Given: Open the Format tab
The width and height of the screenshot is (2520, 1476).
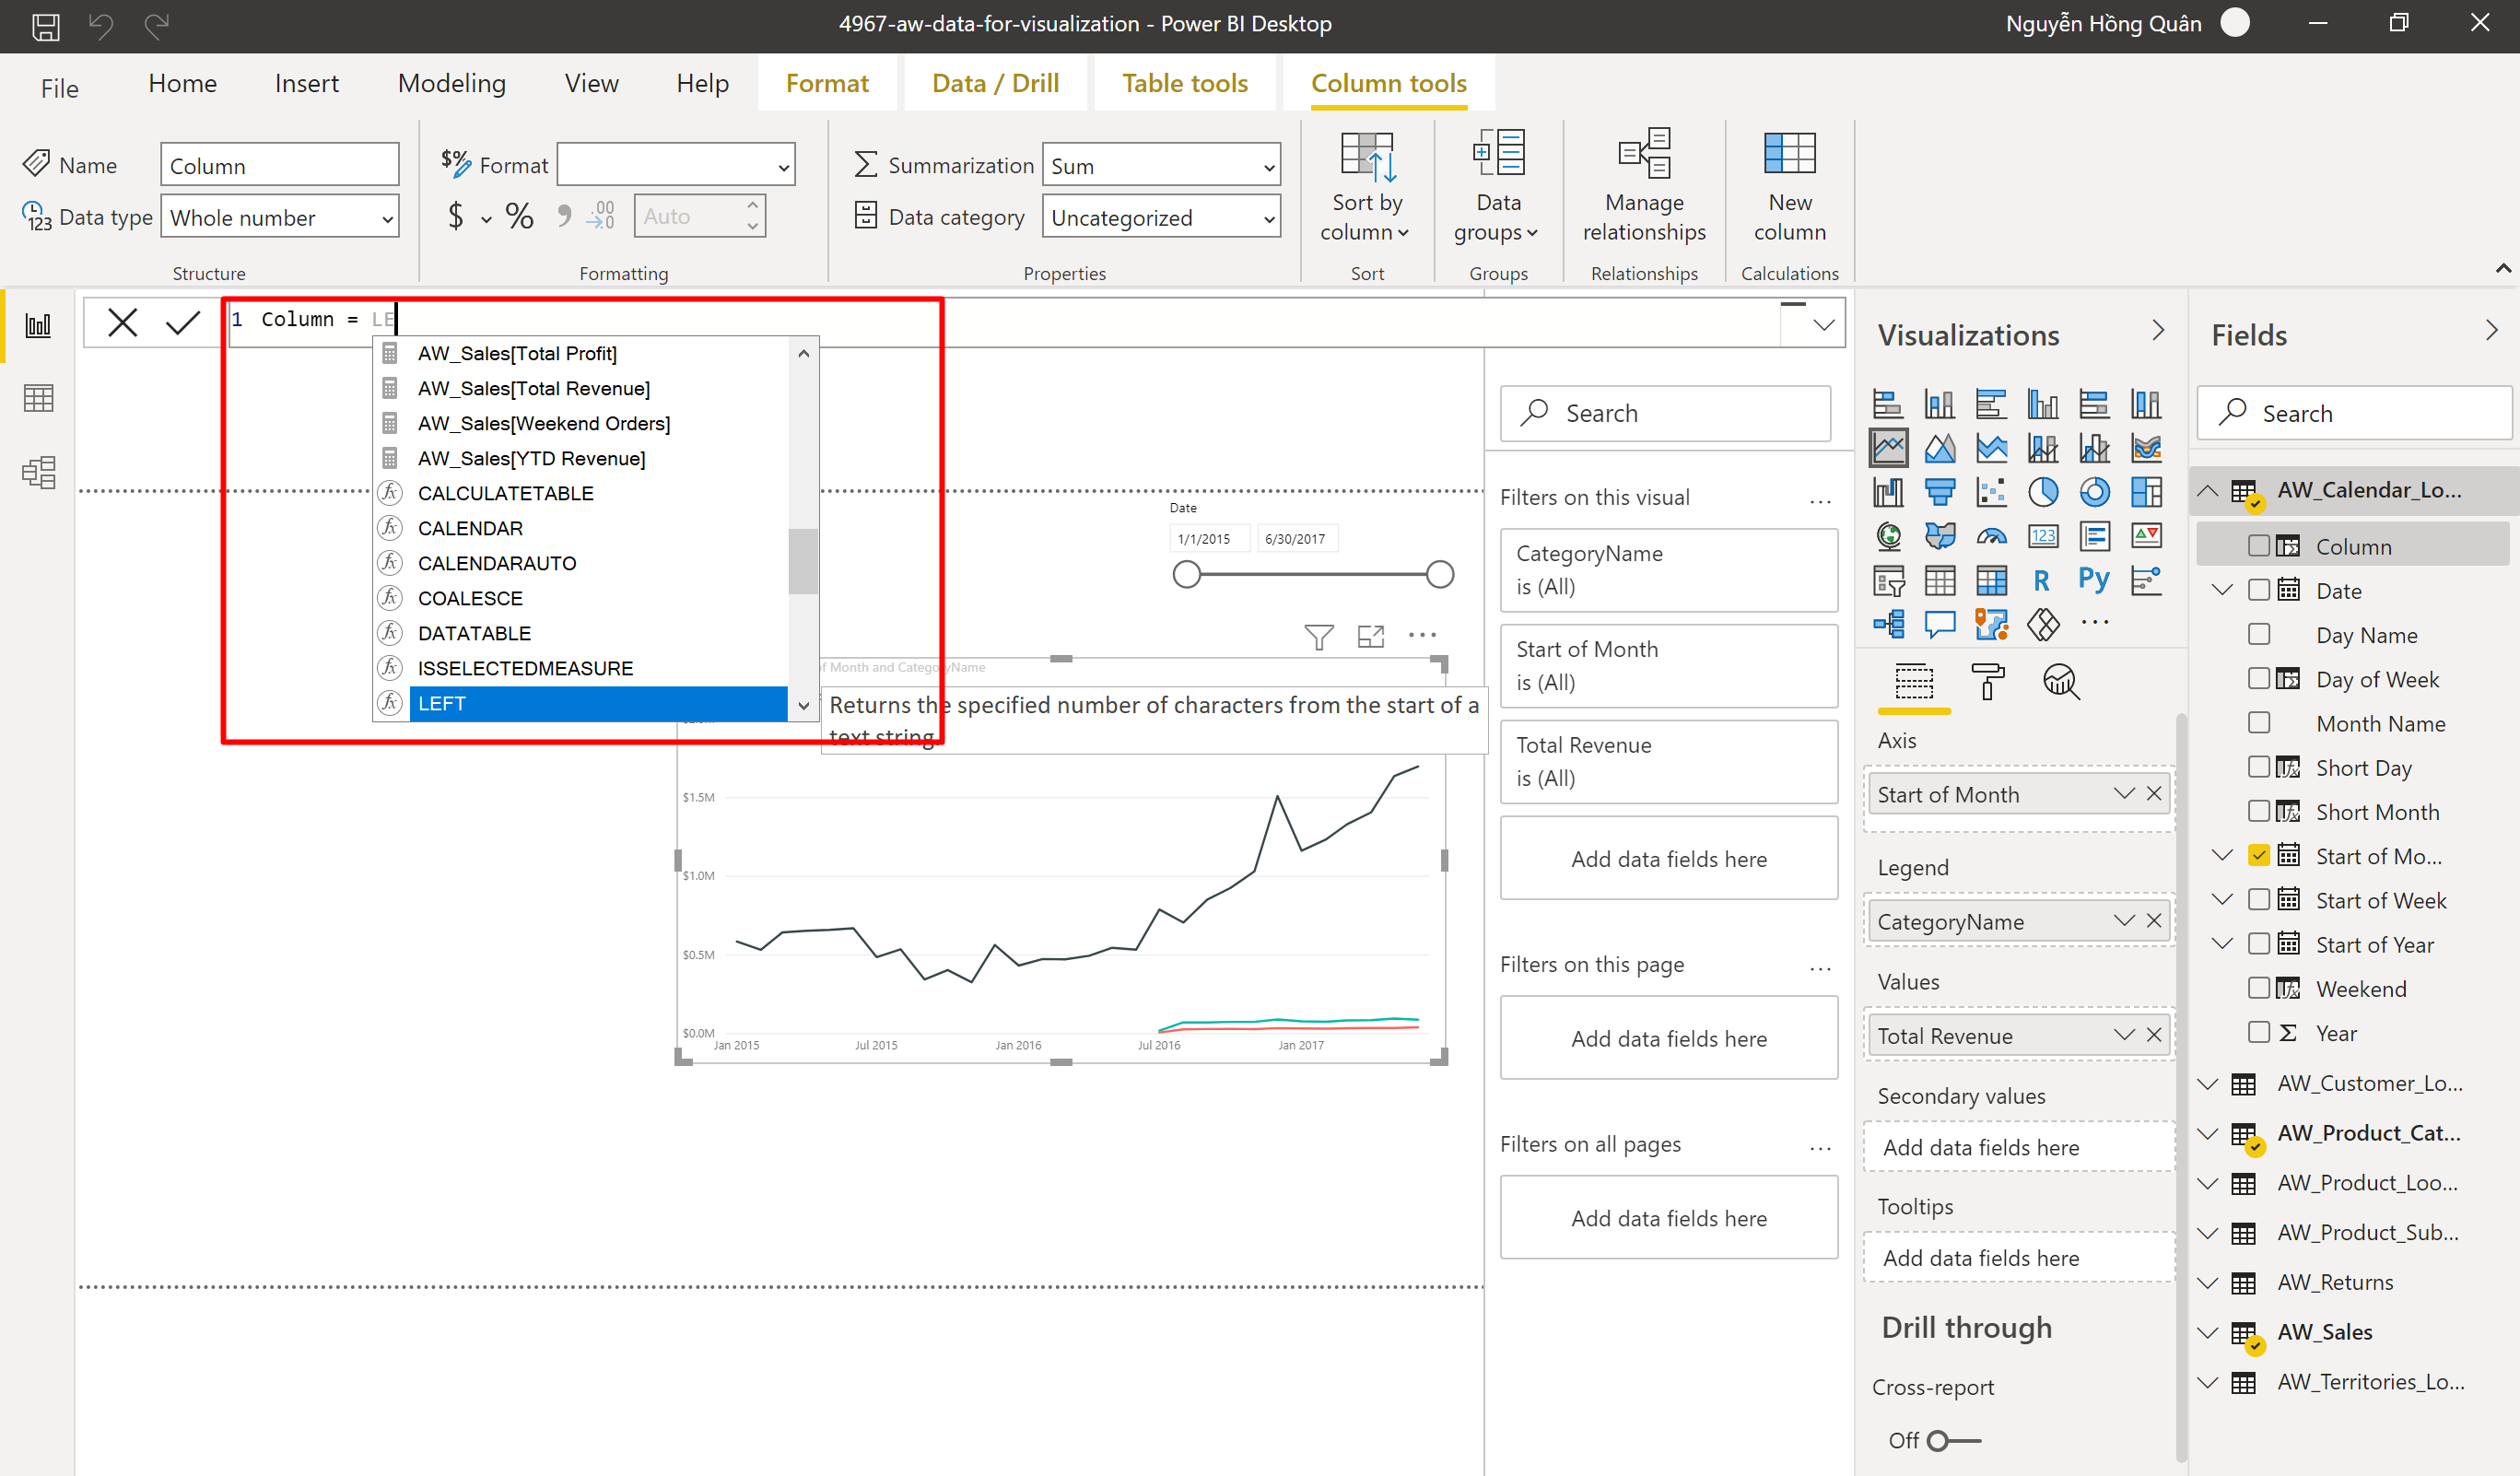Looking at the screenshot, I should pyautogui.click(x=827, y=83).
